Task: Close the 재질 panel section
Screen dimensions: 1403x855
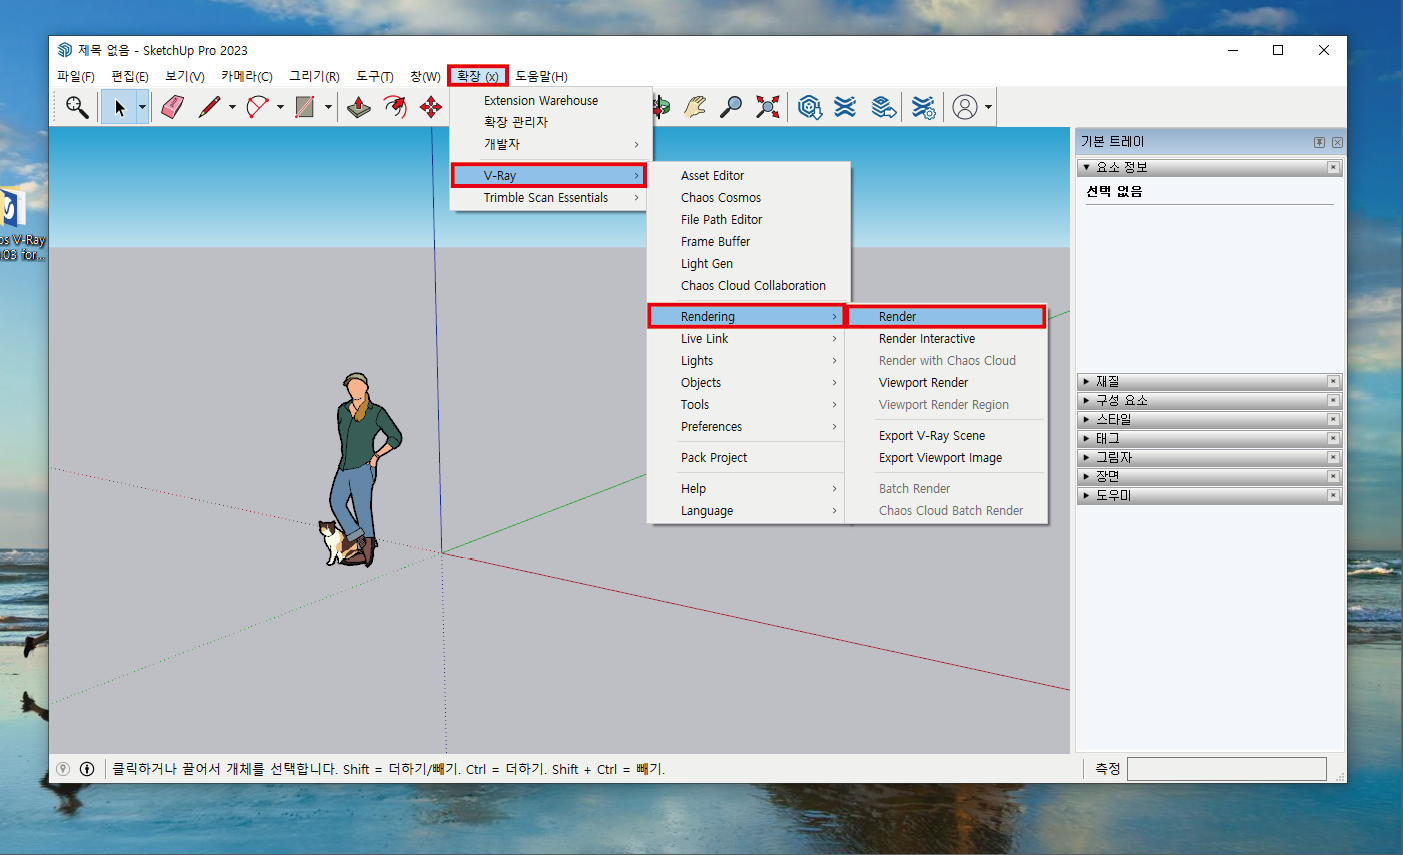Action: point(1333,382)
